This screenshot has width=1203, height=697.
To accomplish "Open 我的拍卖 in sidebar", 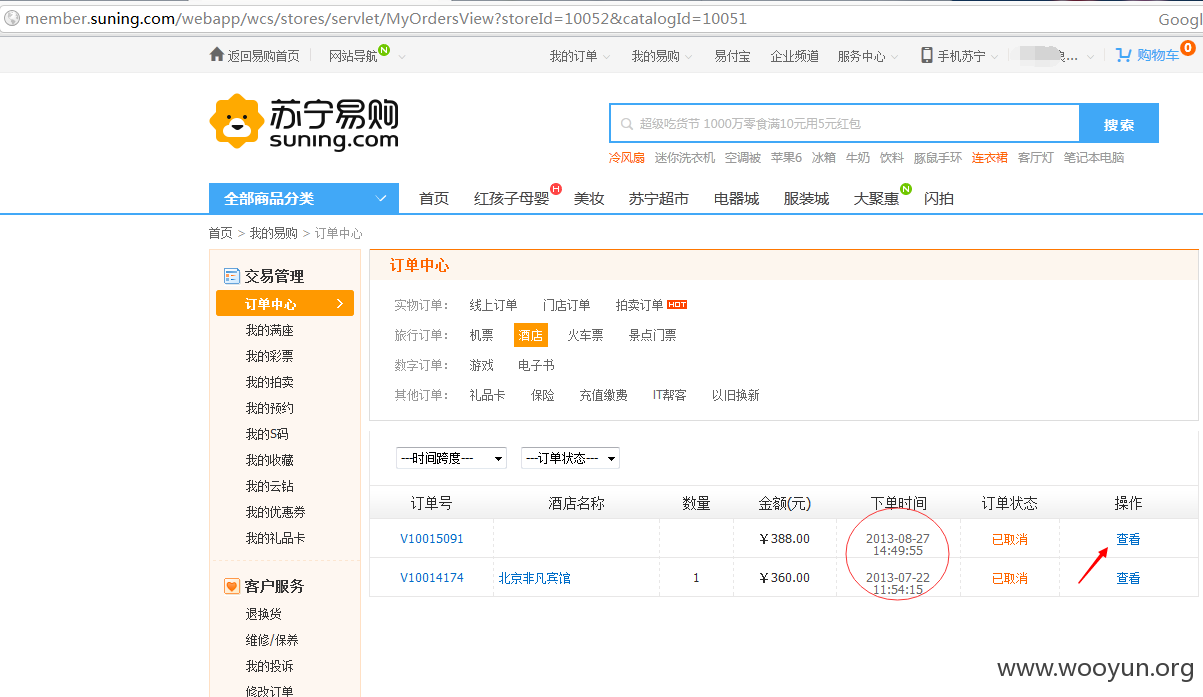I will click(270, 382).
